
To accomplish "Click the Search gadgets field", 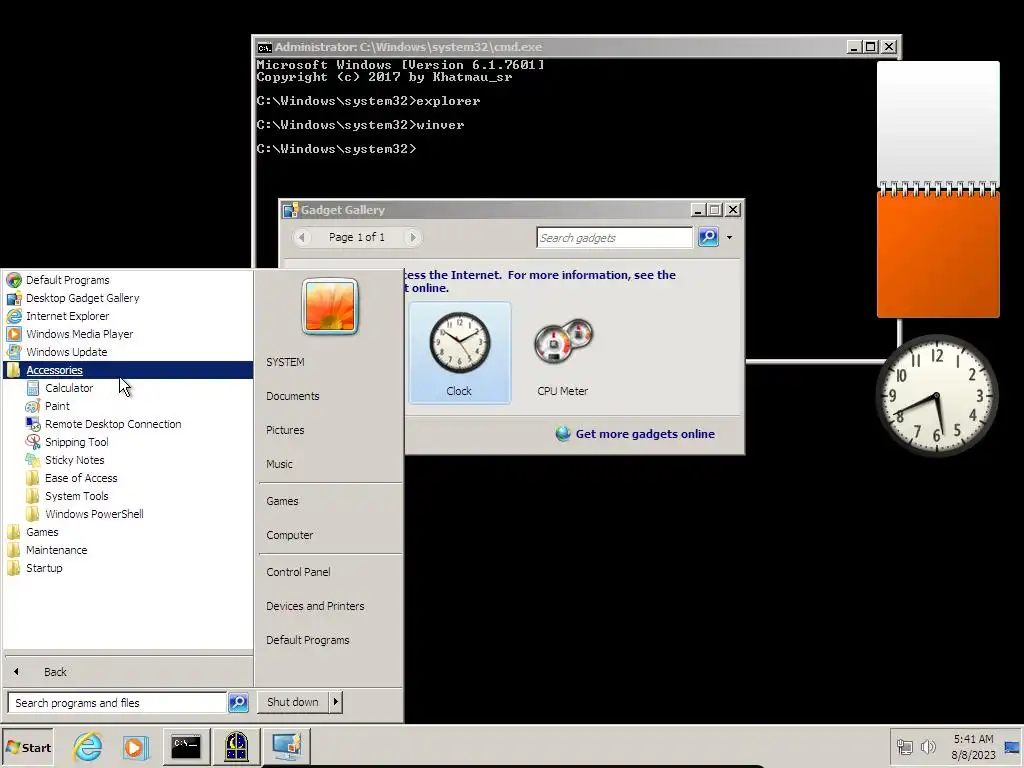I will point(615,238).
